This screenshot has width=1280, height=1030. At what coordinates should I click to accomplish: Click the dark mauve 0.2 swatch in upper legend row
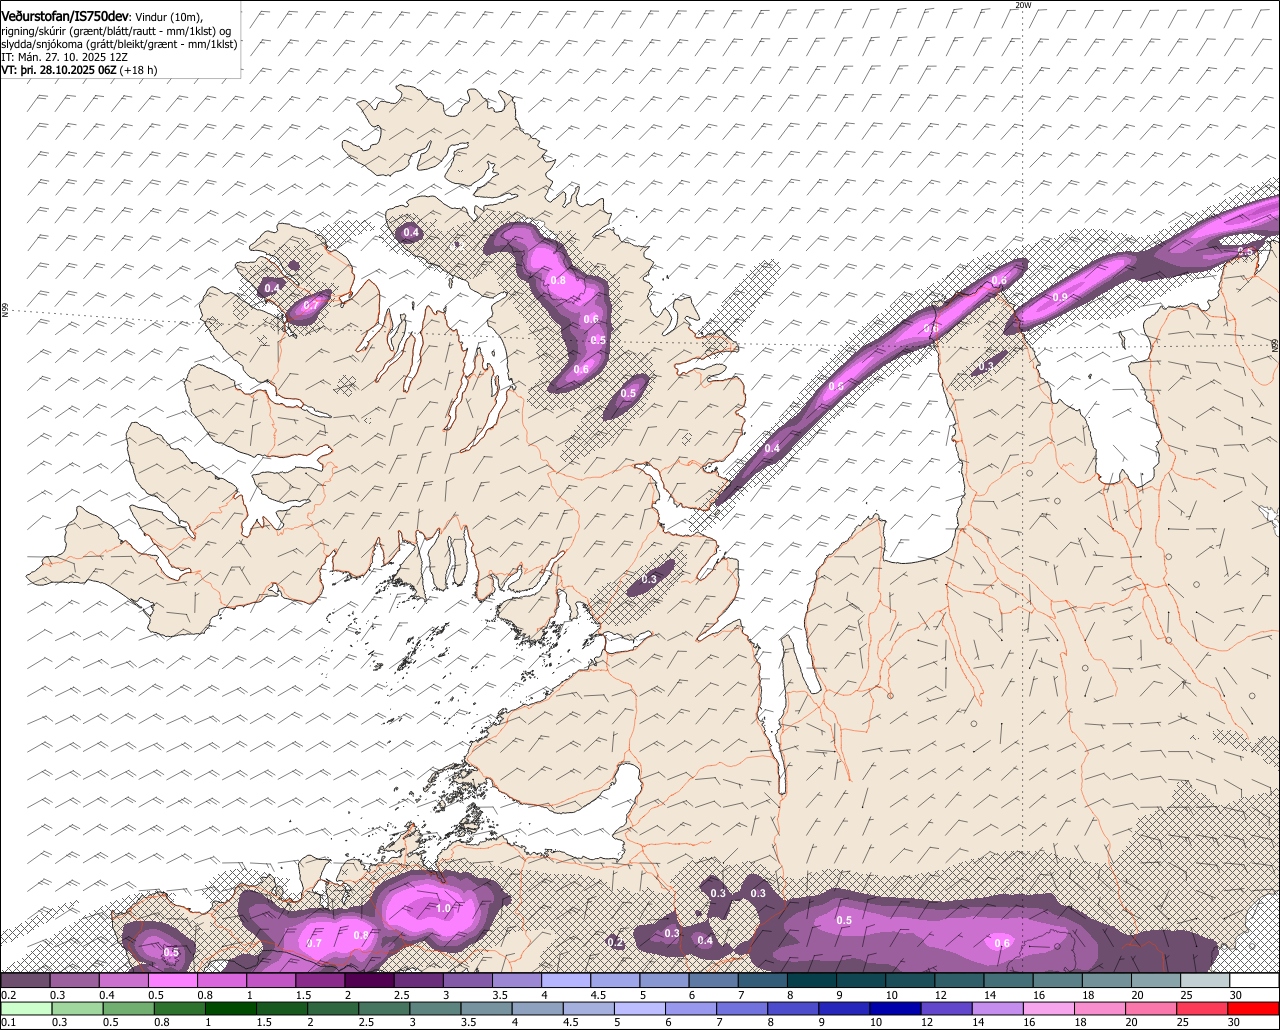[x=25, y=980]
